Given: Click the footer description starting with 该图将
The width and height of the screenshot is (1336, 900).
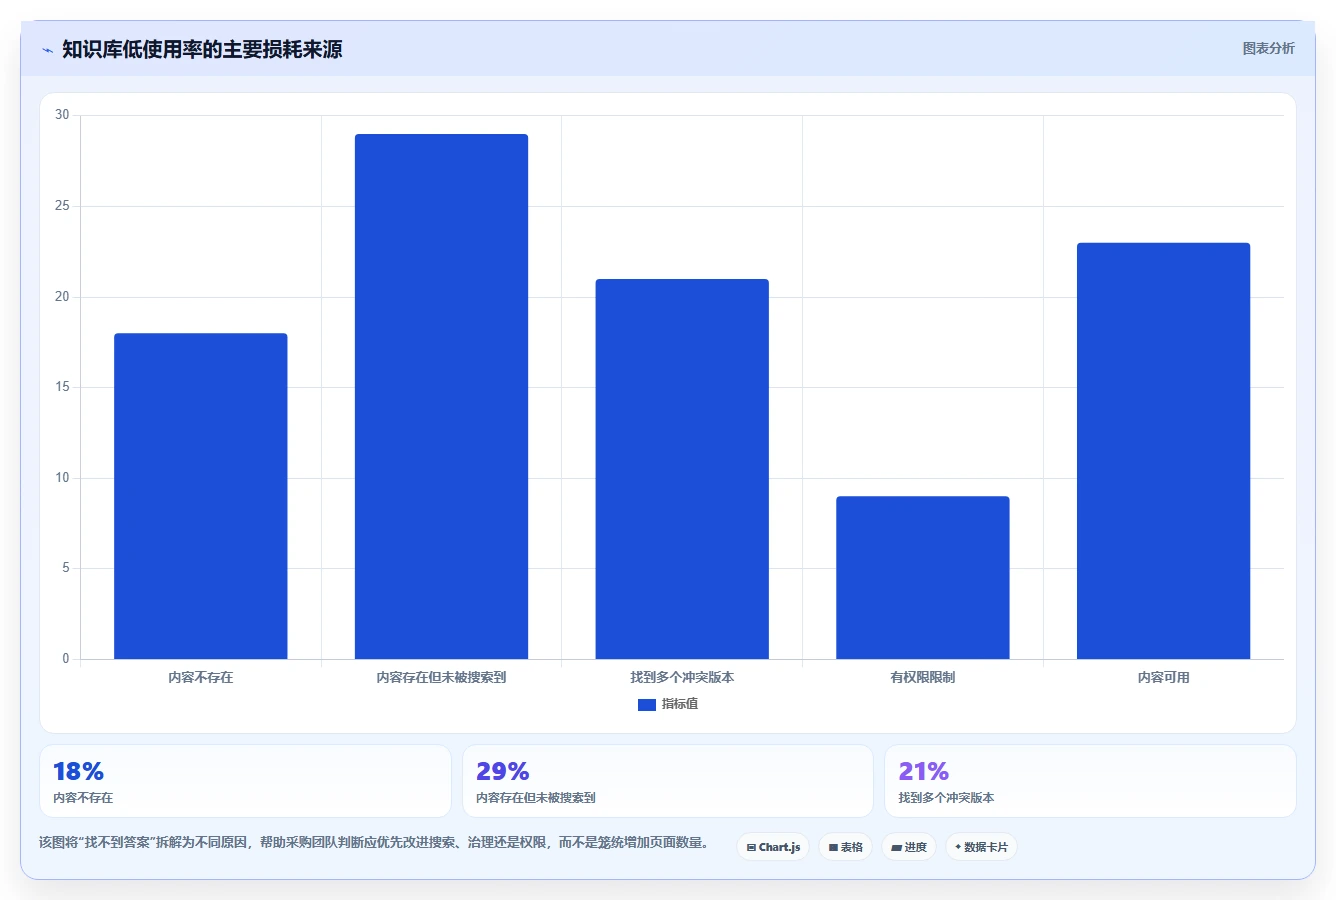Looking at the screenshot, I should [x=374, y=843].
